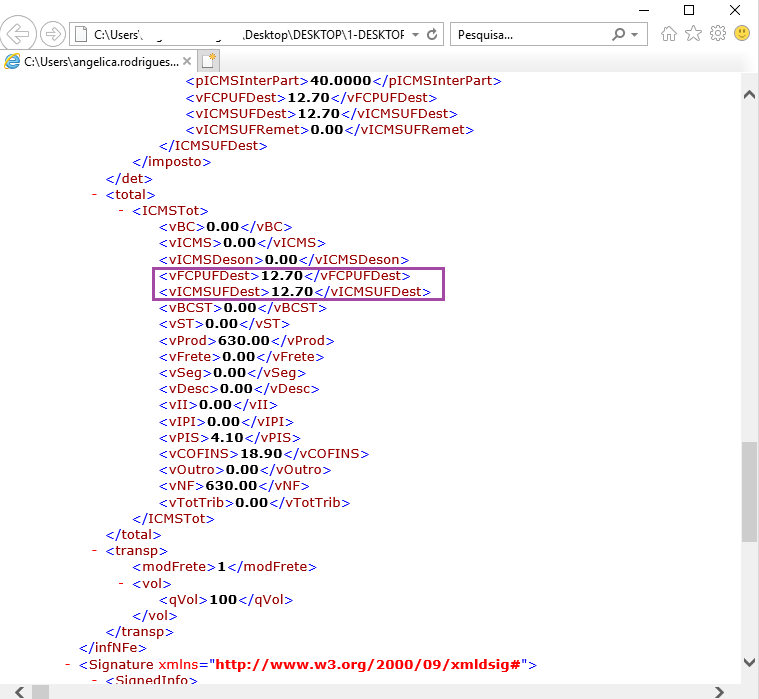Close the angelica.rodrigues tab
Screen dimensions: 759x699
187,61
